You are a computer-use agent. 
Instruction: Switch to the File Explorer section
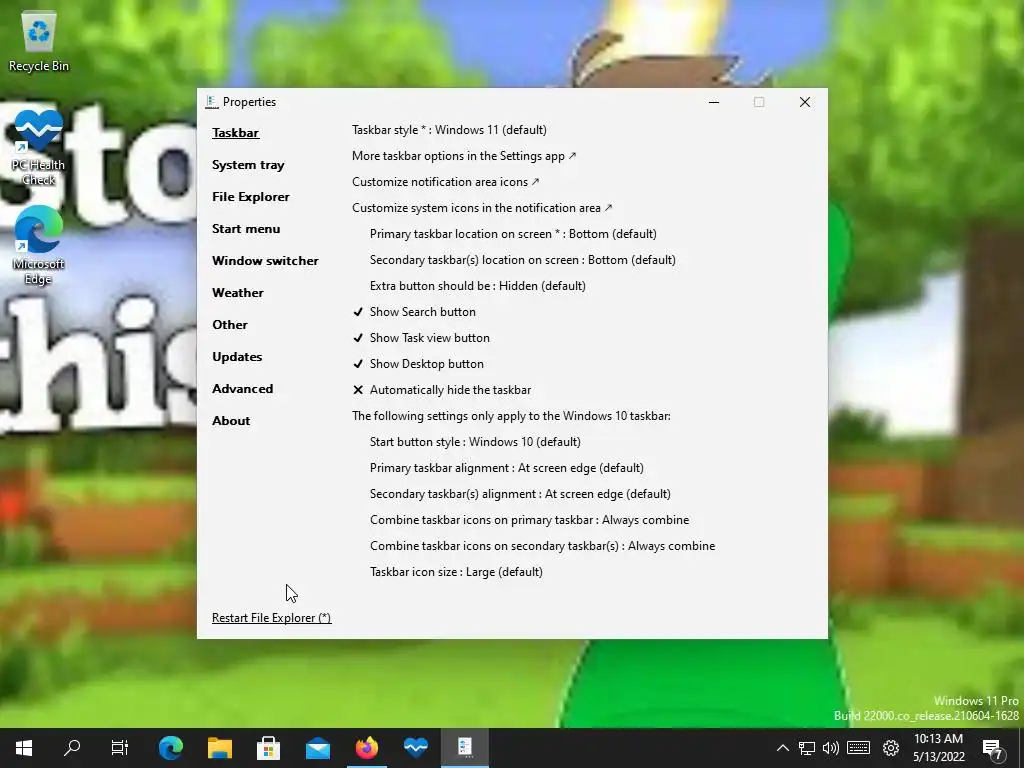click(x=251, y=197)
